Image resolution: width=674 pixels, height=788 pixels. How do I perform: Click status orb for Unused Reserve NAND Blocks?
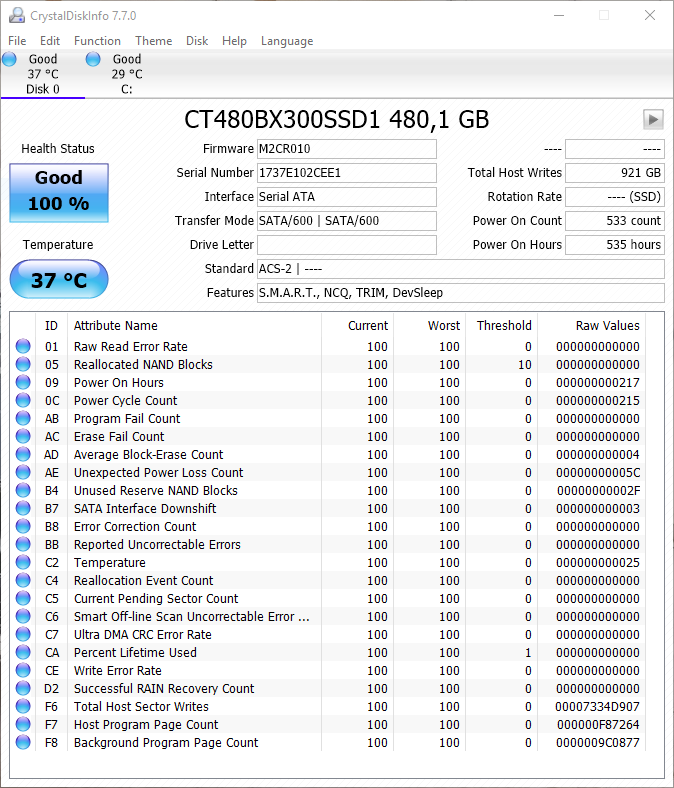[x=23, y=490]
